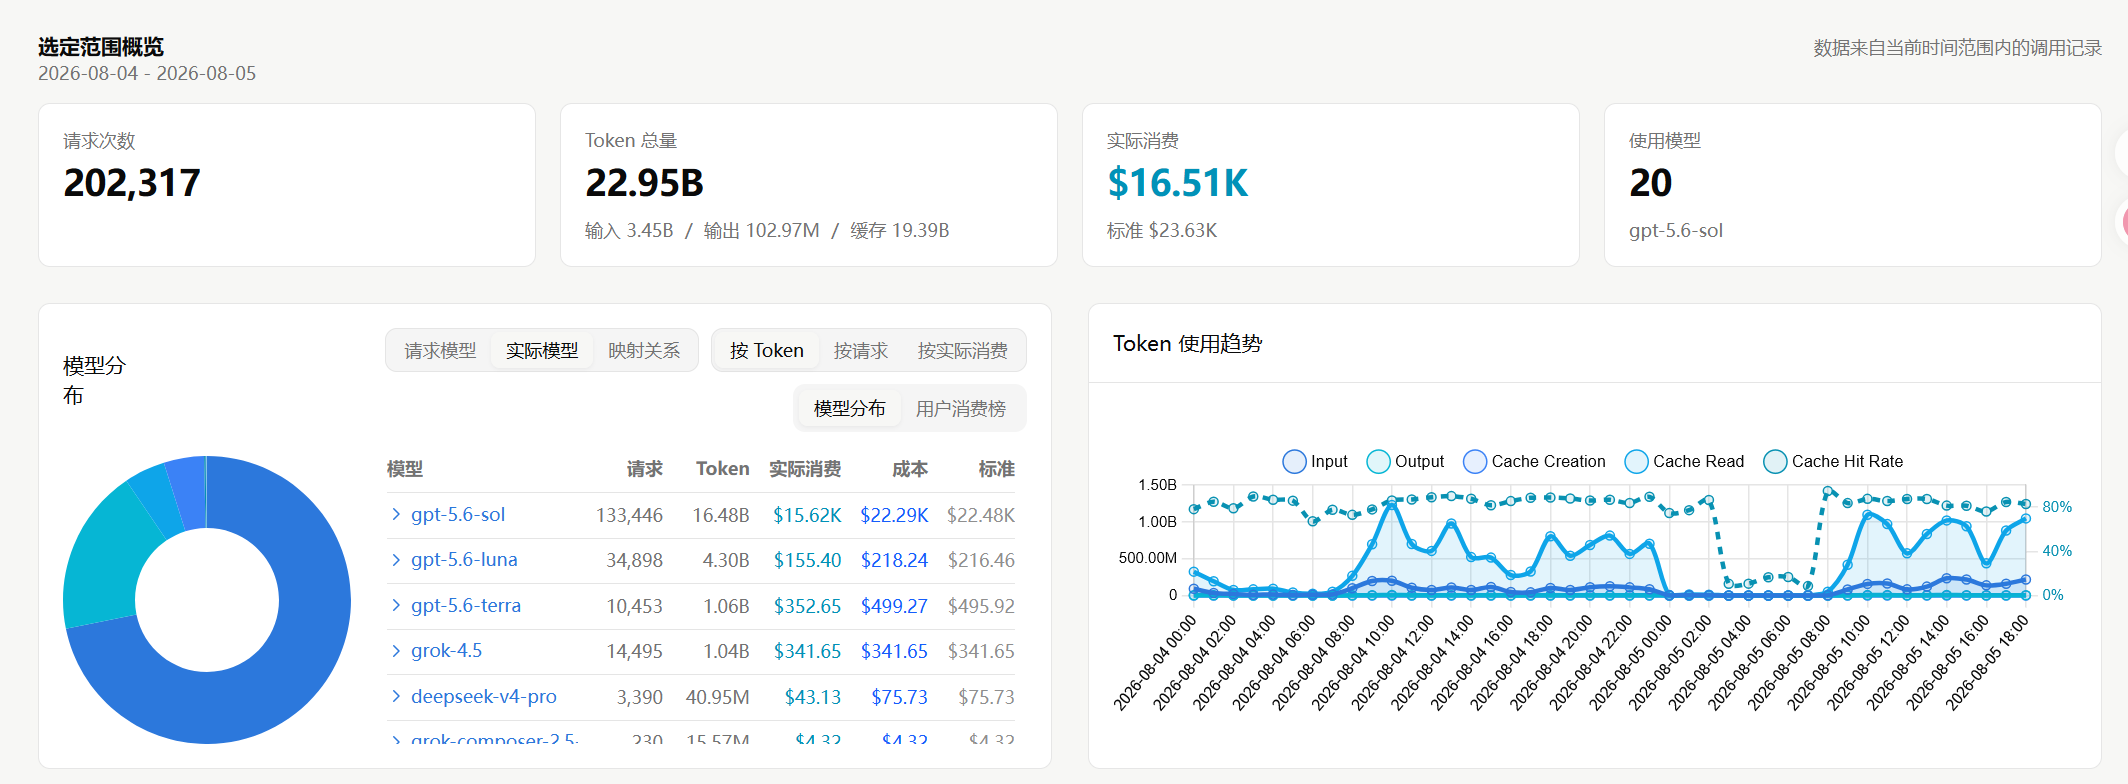The width and height of the screenshot is (2128, 784).
Task: Expand the gpt-5.6-luna row chevron
Action: pyautogui.click(x=396, y=559)
